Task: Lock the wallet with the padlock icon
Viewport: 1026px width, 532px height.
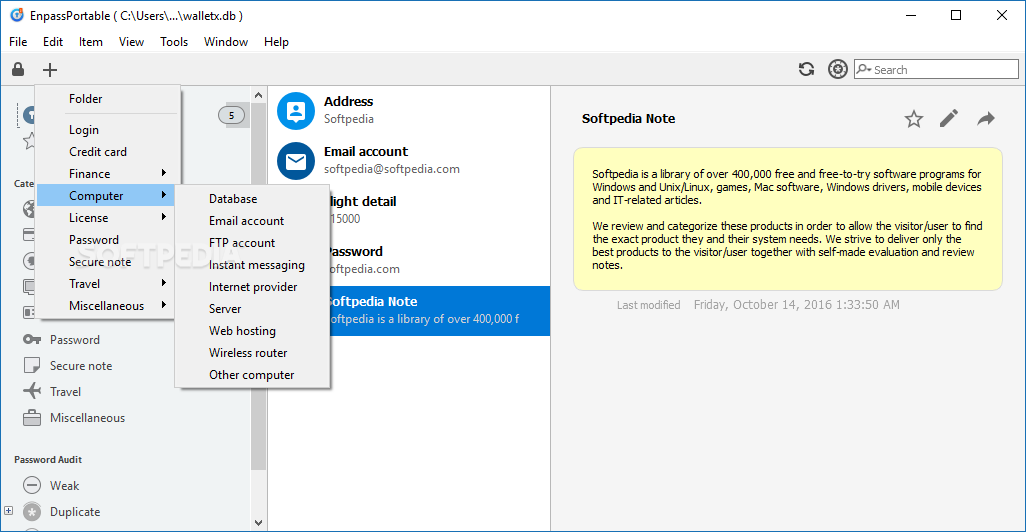Action: tap(18, 69)
